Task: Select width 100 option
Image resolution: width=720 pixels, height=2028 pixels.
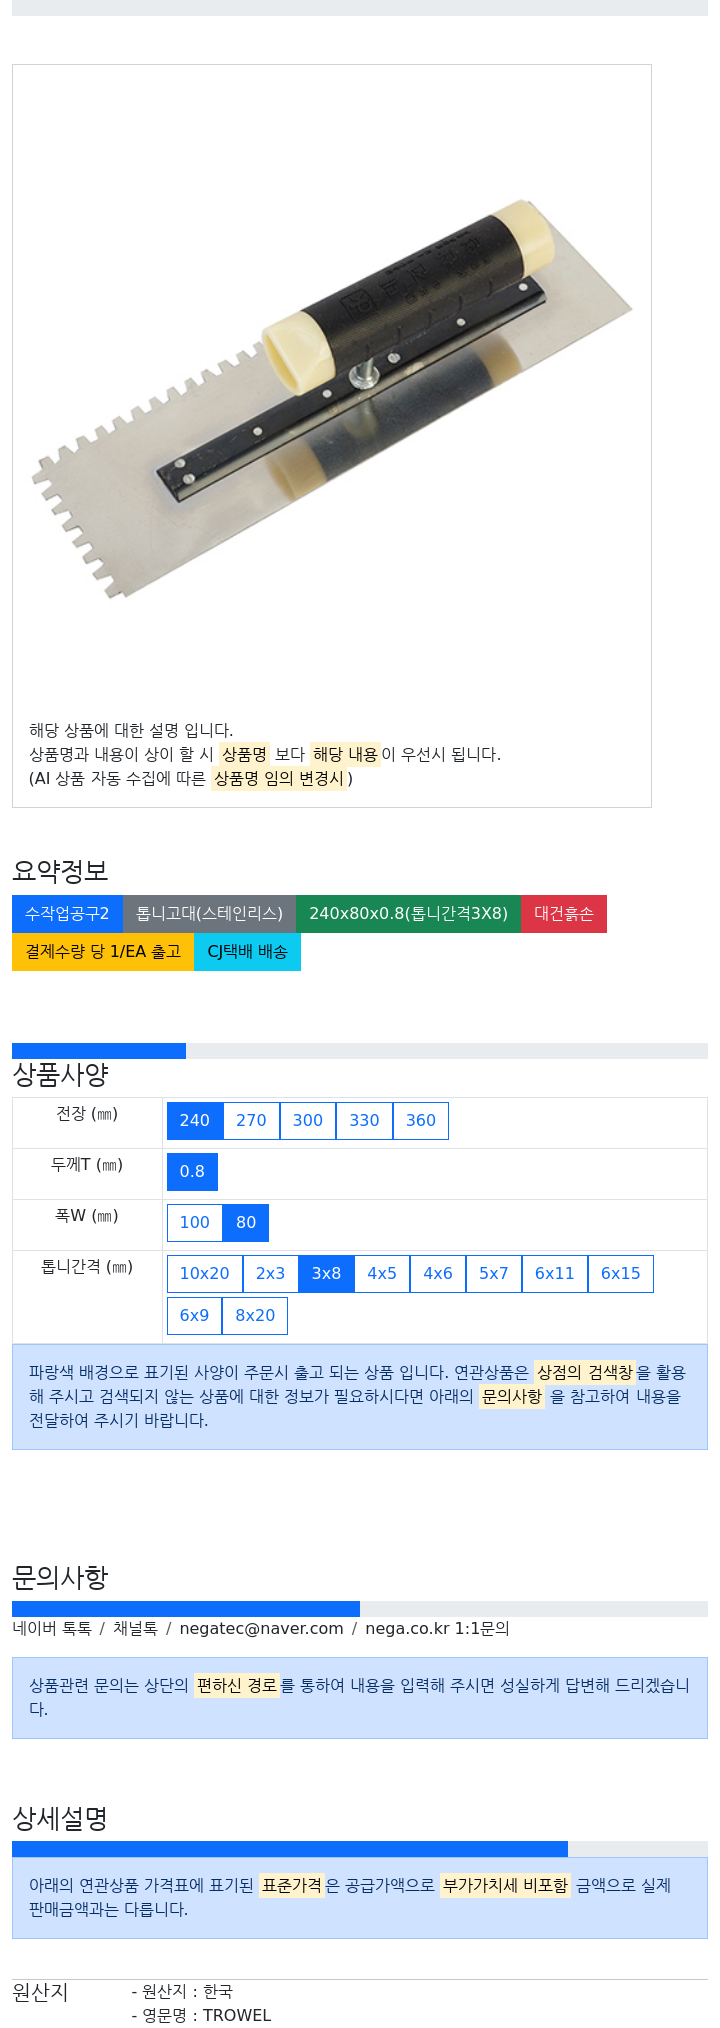Action: pos(195,1223)
